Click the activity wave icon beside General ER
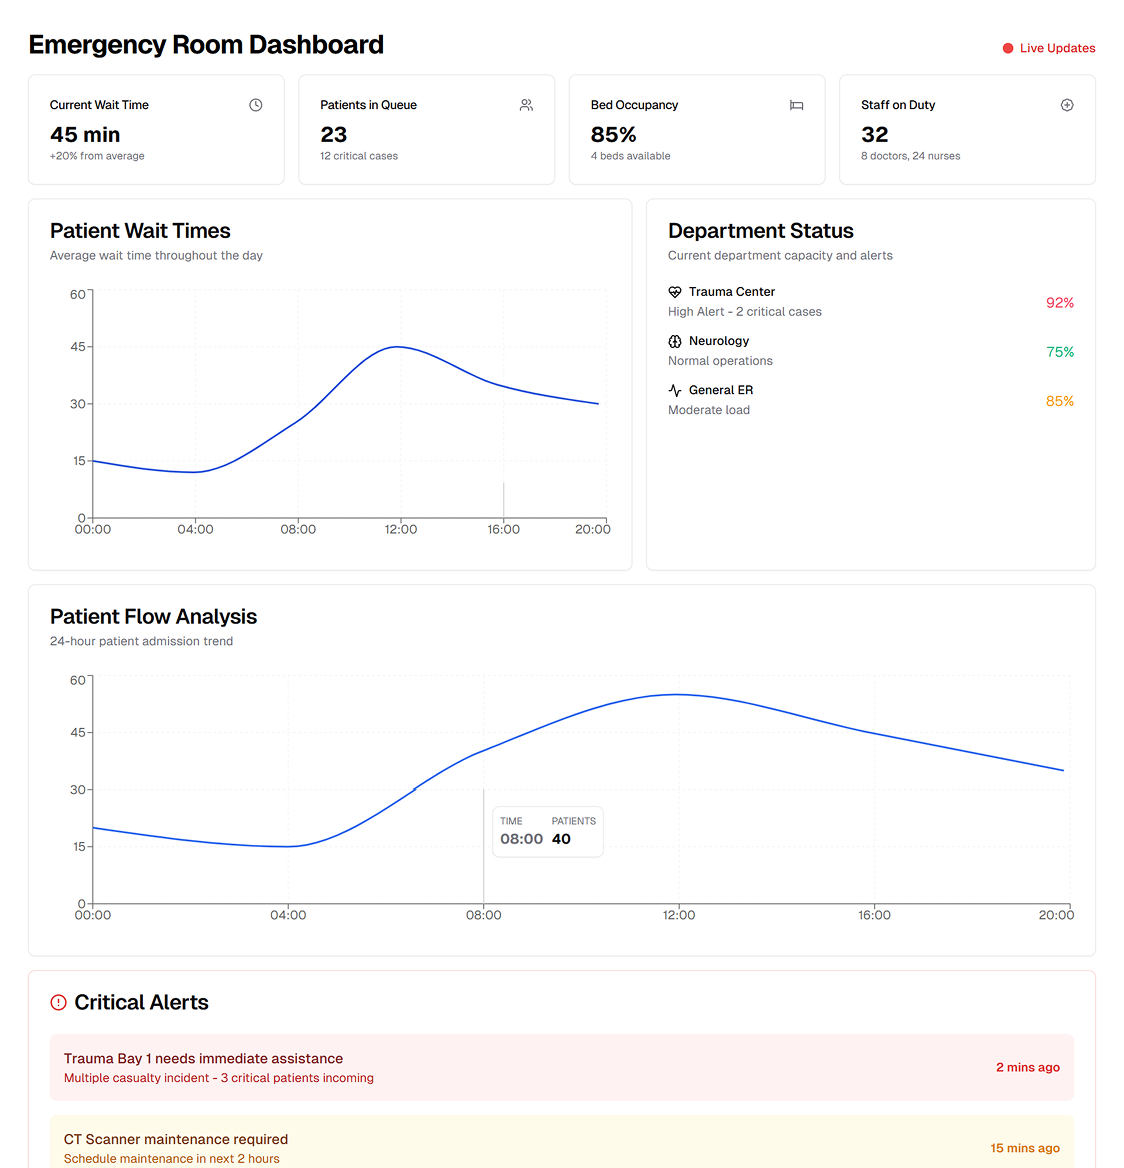Image resolution: width=1124 pixels, height=1168 pixels. click(675, 391)
